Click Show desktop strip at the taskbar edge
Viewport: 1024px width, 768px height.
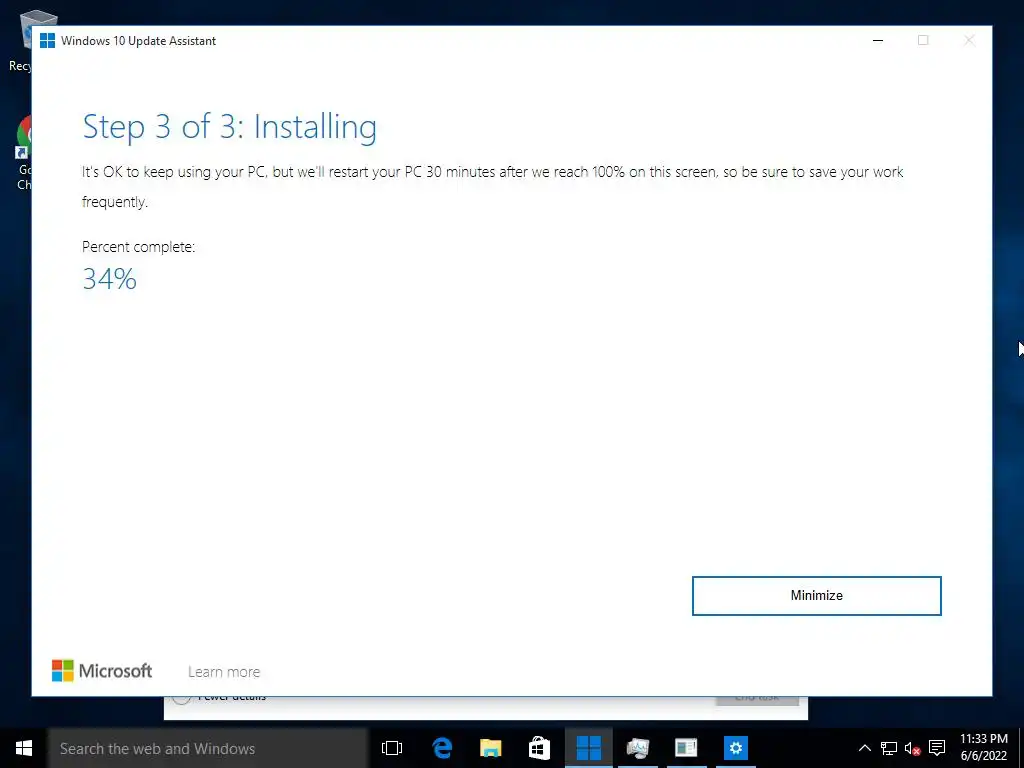pyautogui.click(x=1021, y=748)
